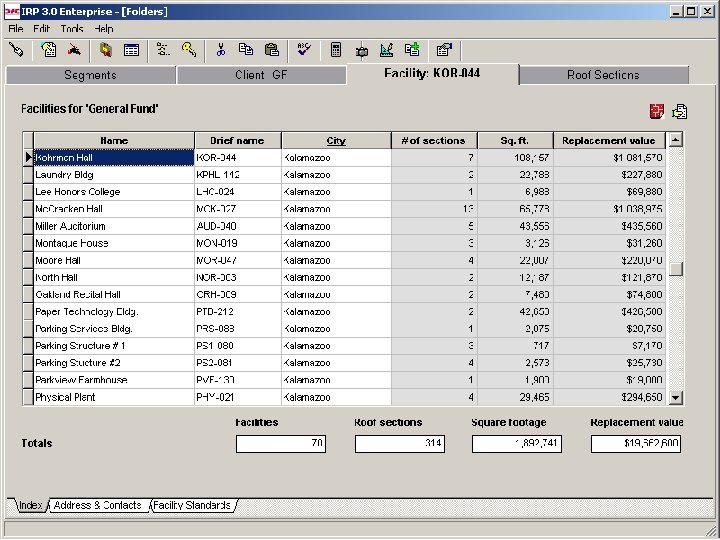Click the table scroll up arrow
720x540 pixels.
tap(675, 140)
